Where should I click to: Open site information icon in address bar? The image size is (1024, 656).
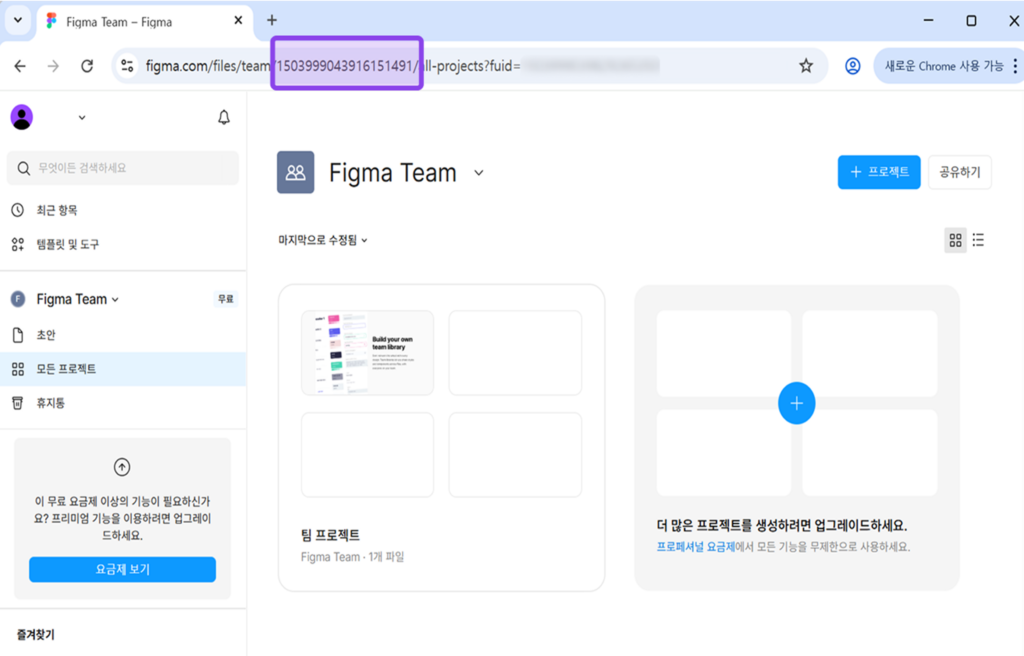coord(127,66)
